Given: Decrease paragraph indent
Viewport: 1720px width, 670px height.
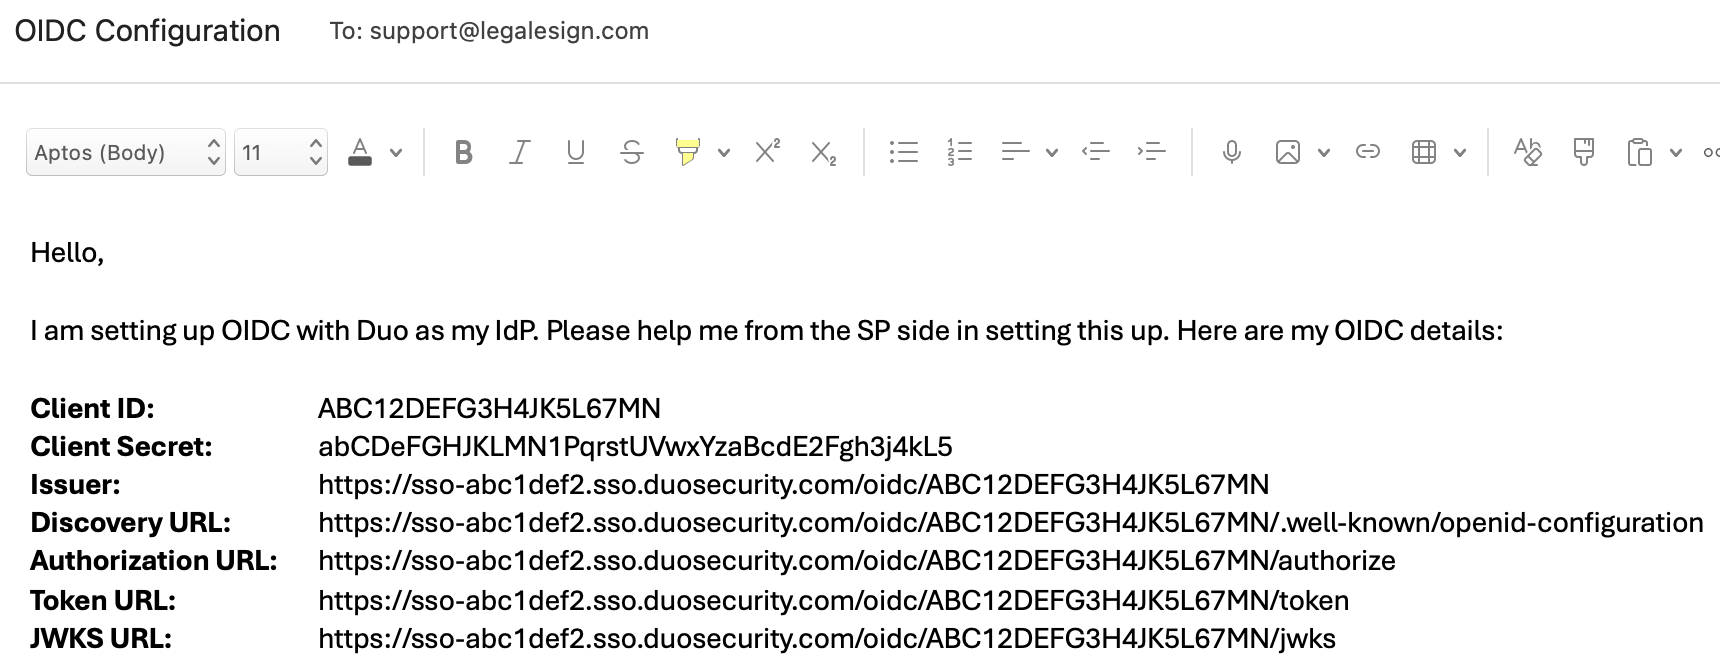Looking at the screenshot, I should click(1096, 152).
